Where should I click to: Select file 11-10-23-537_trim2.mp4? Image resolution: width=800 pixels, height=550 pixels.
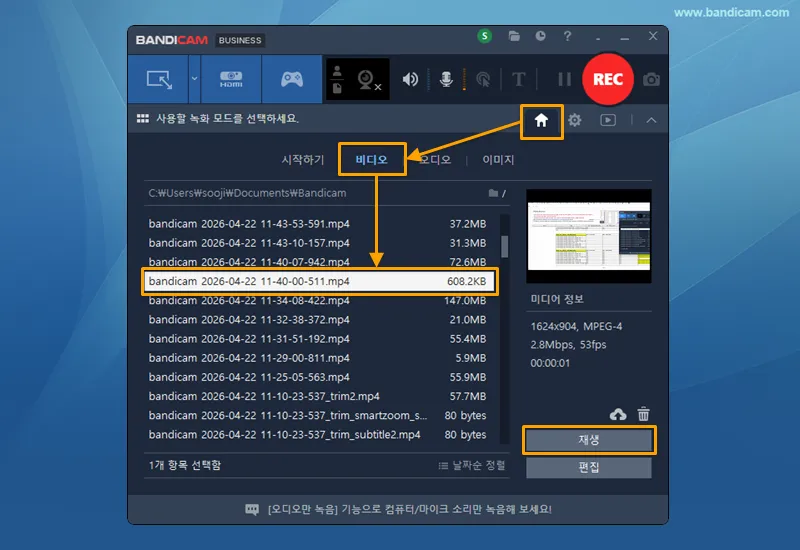click(317, 396)
